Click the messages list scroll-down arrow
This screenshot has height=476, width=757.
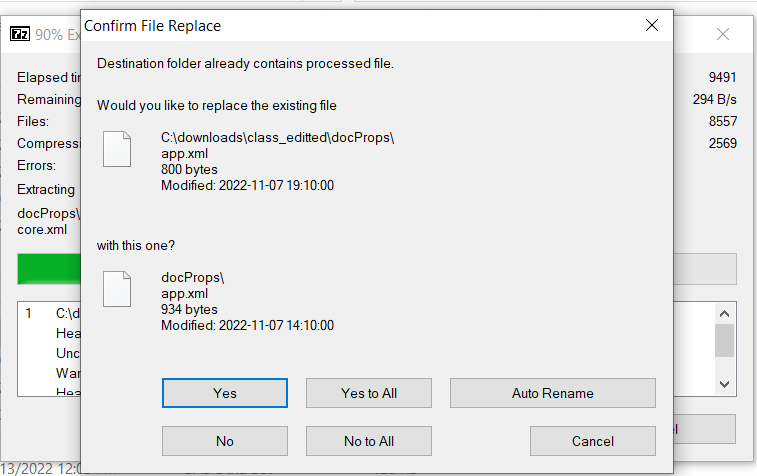(726, 384)
